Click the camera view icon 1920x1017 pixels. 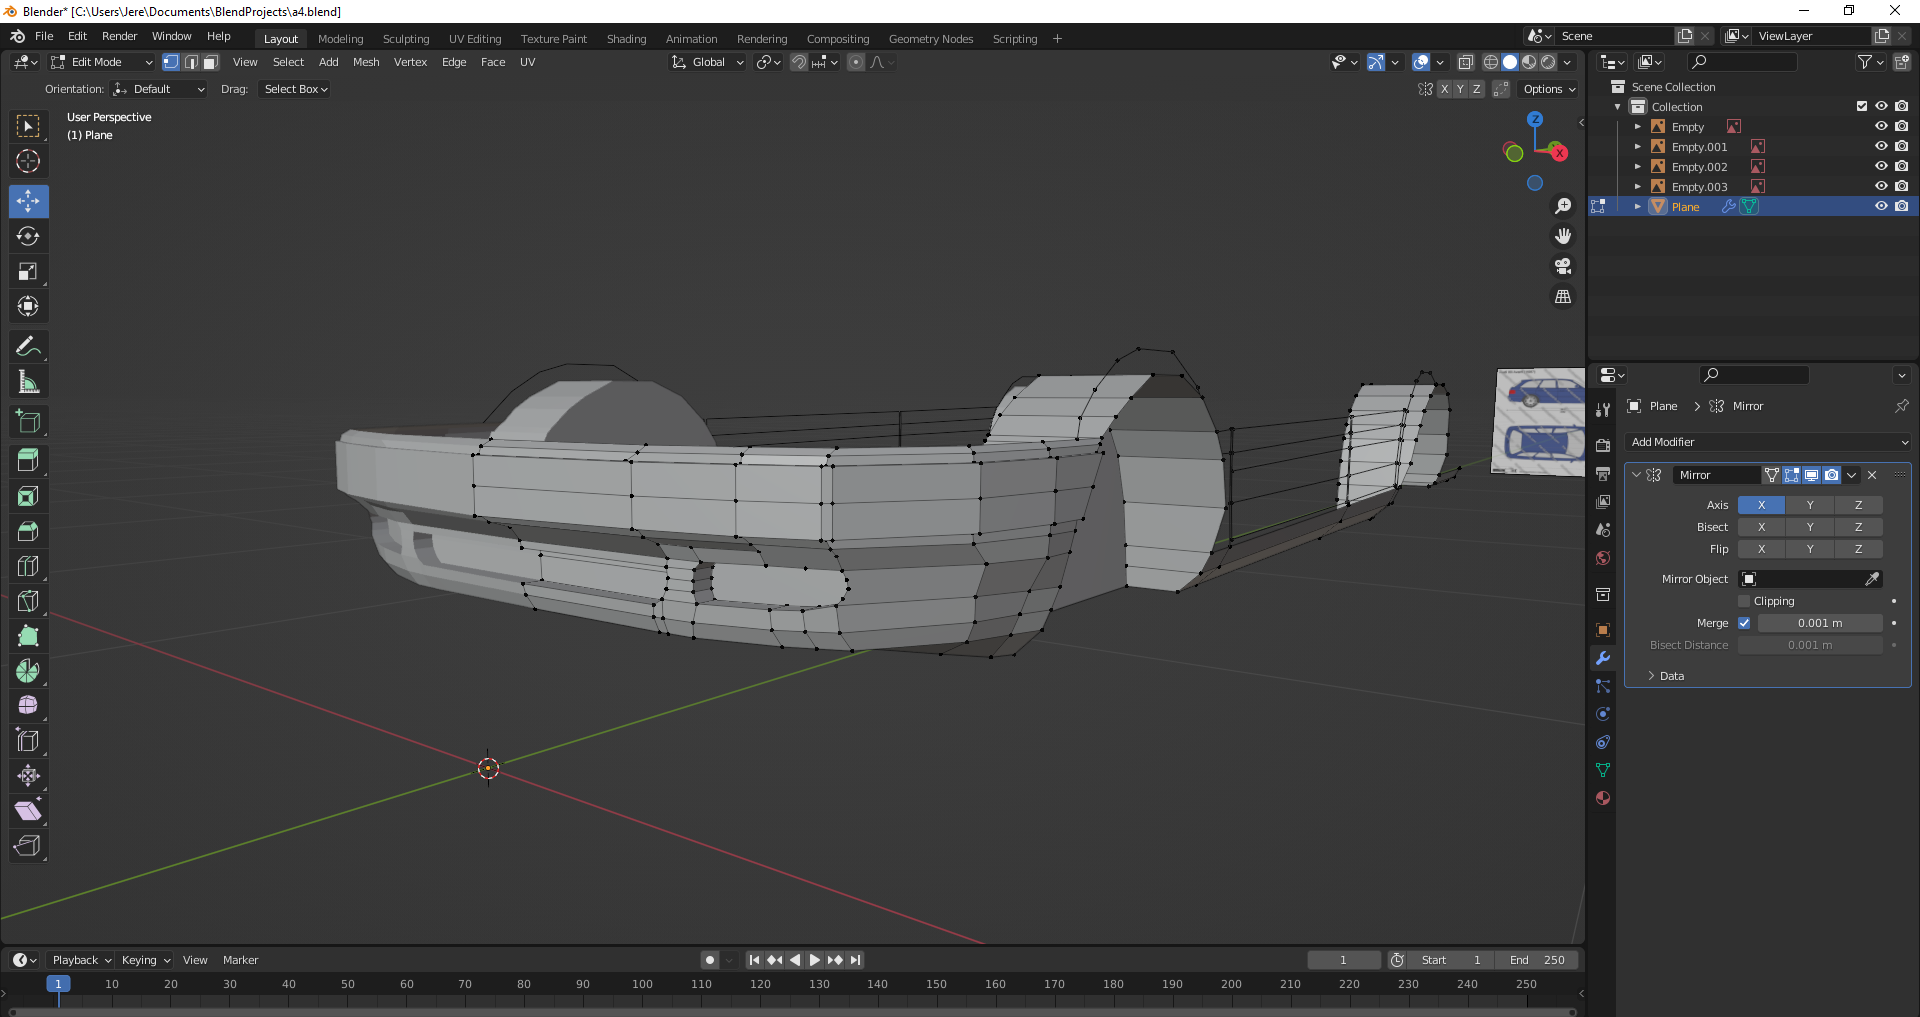coord(1563,267)
